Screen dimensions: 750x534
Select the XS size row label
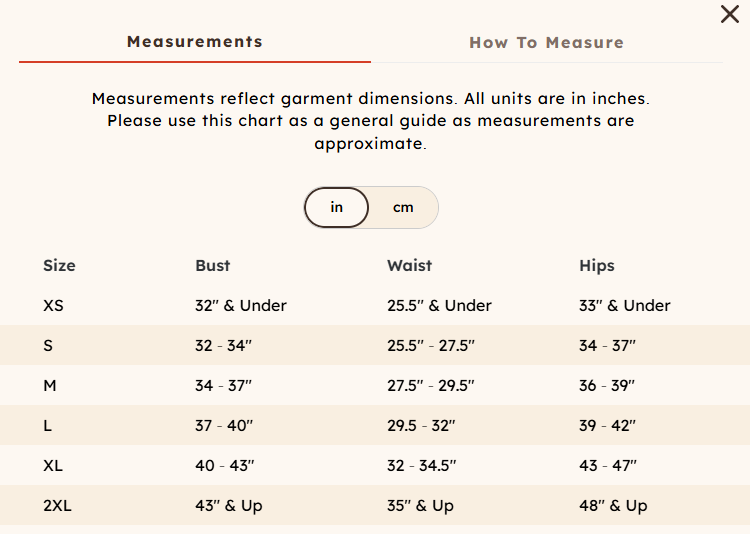(x=53, y=305)
